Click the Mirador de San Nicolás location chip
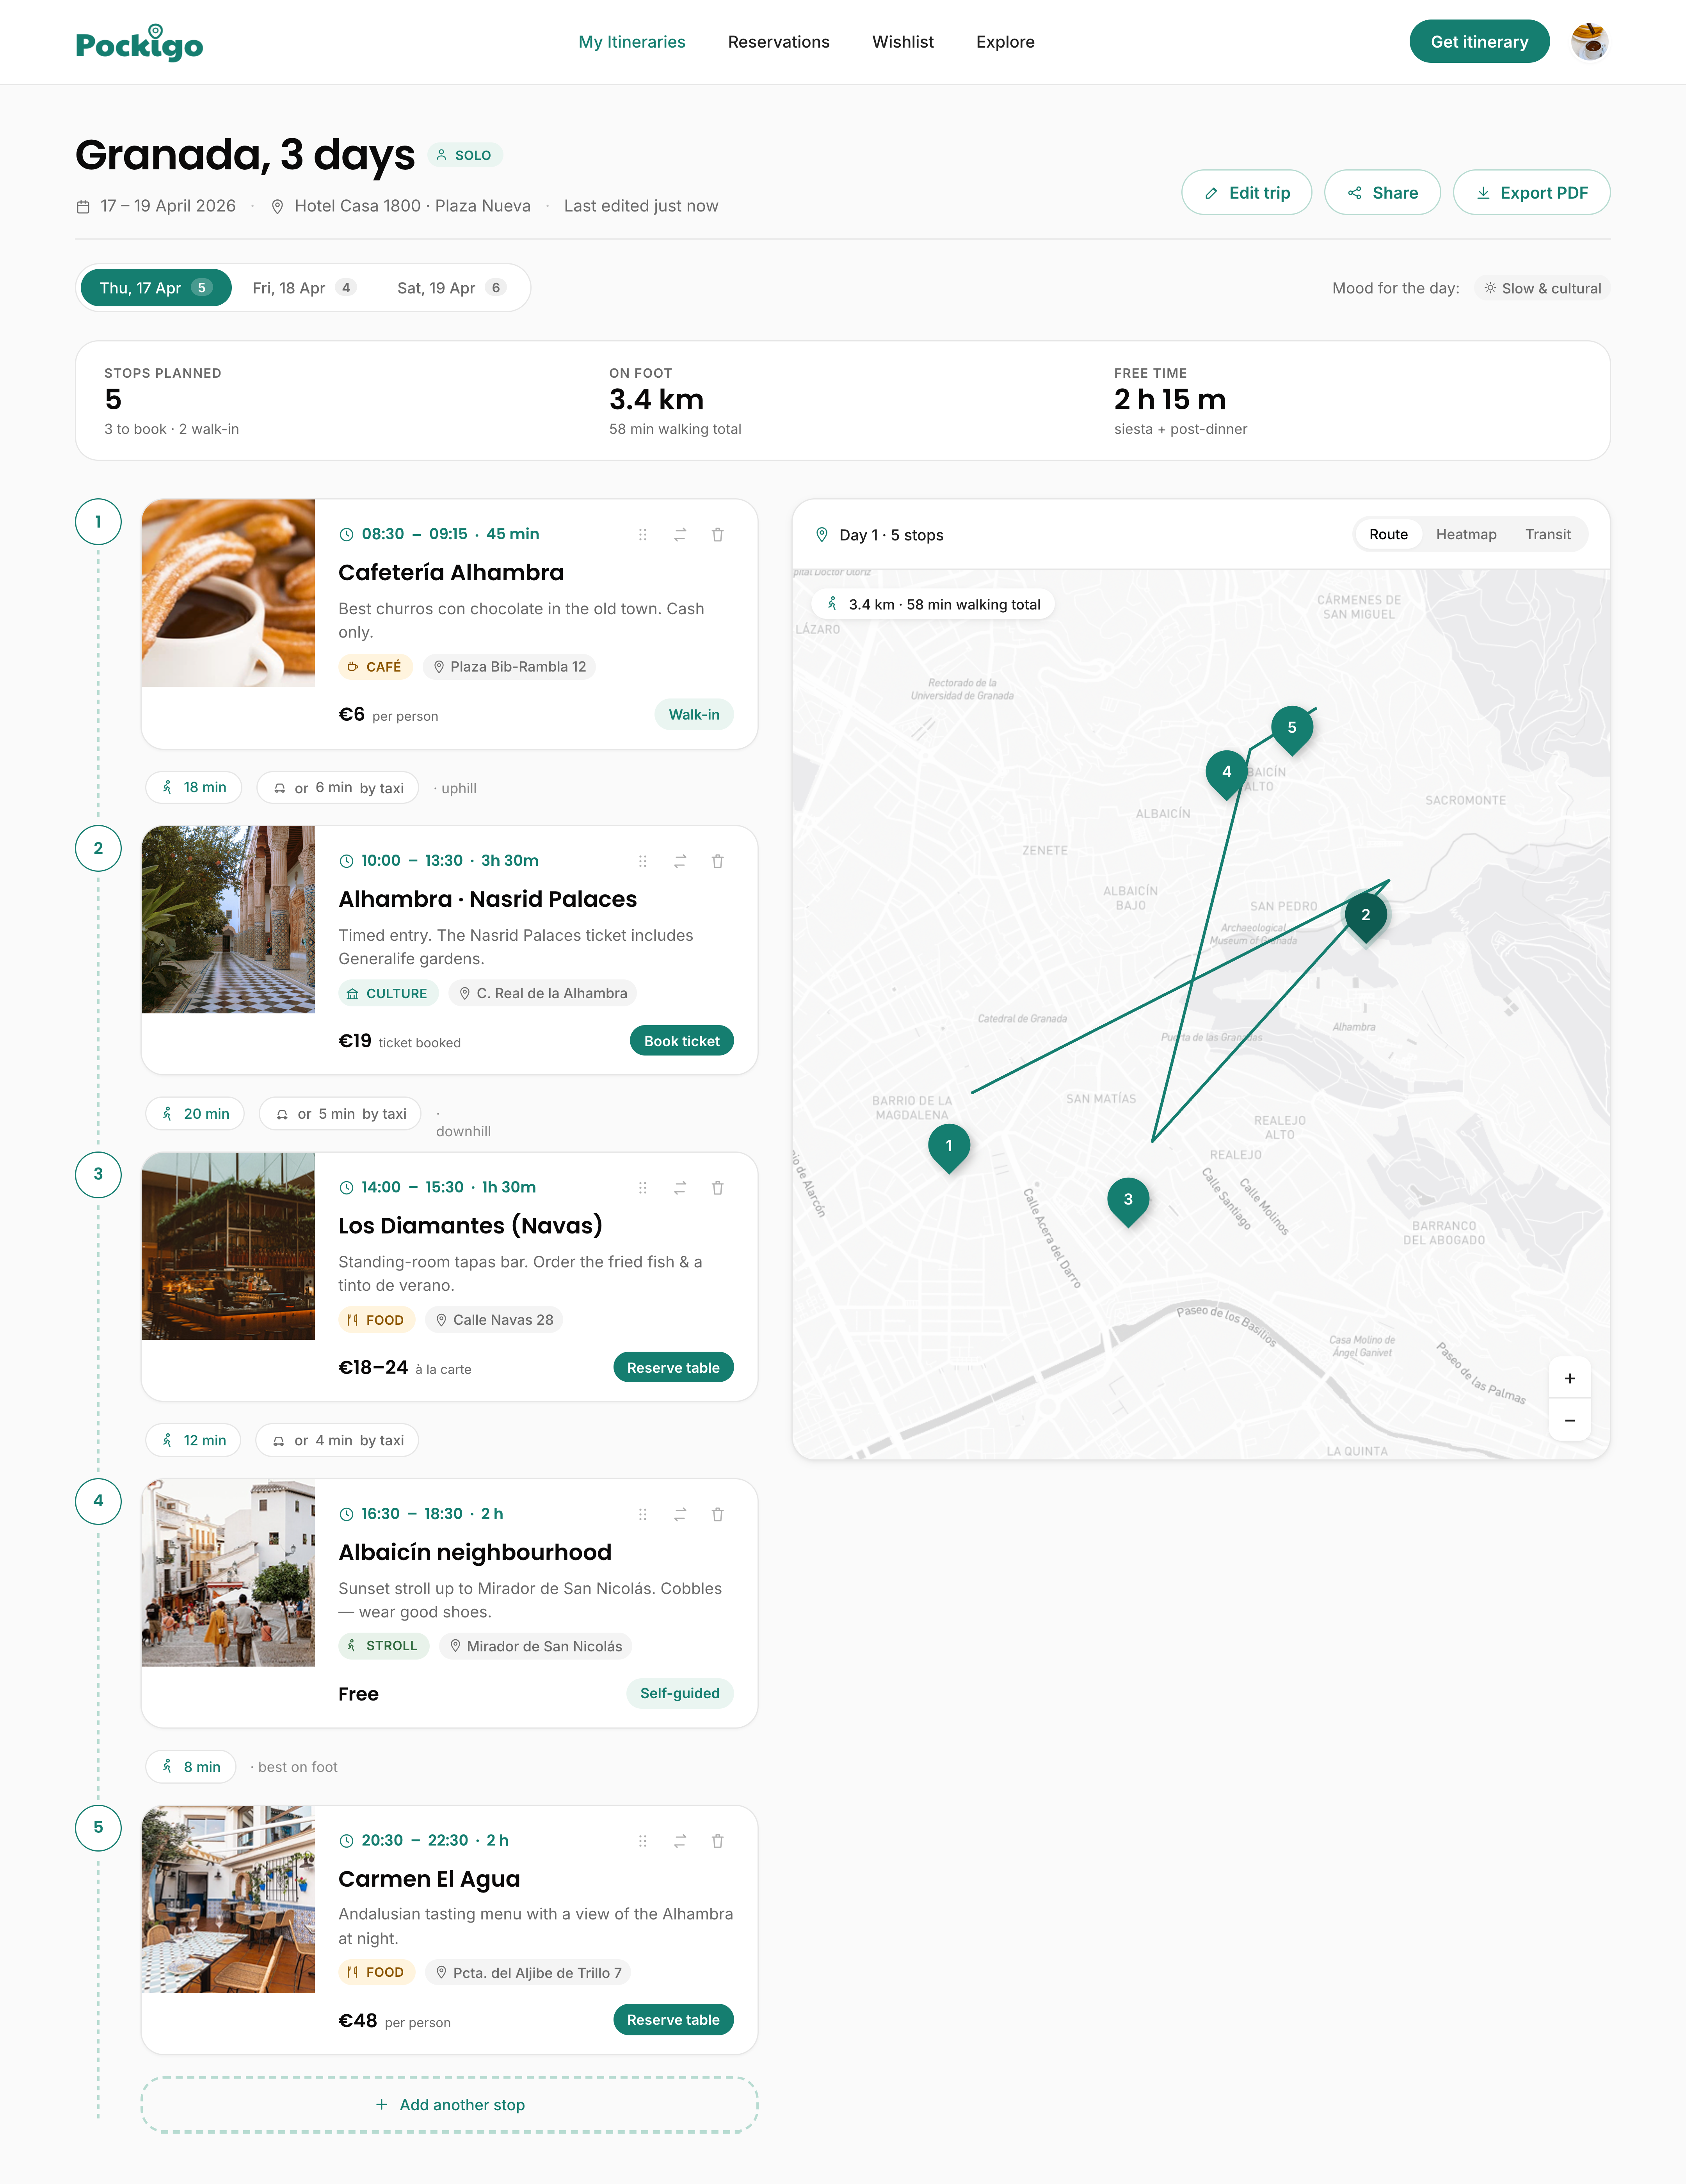 [x=535, y=1646]
